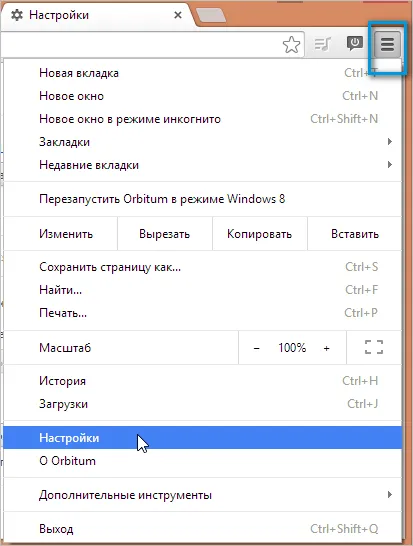Choose Новое окно menu item

click(203, 96)
